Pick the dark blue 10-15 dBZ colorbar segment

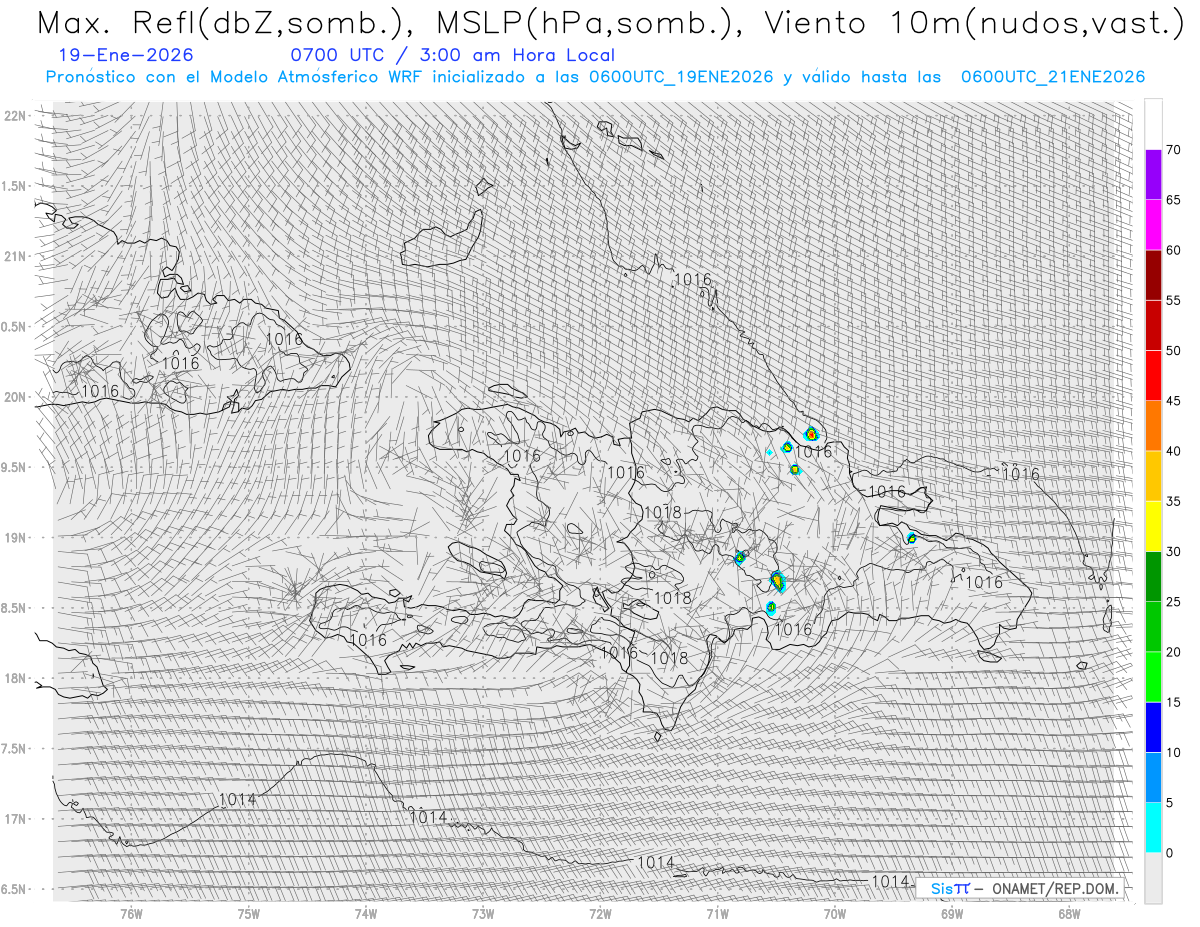pyautogui.click(x=1153, y=727)
